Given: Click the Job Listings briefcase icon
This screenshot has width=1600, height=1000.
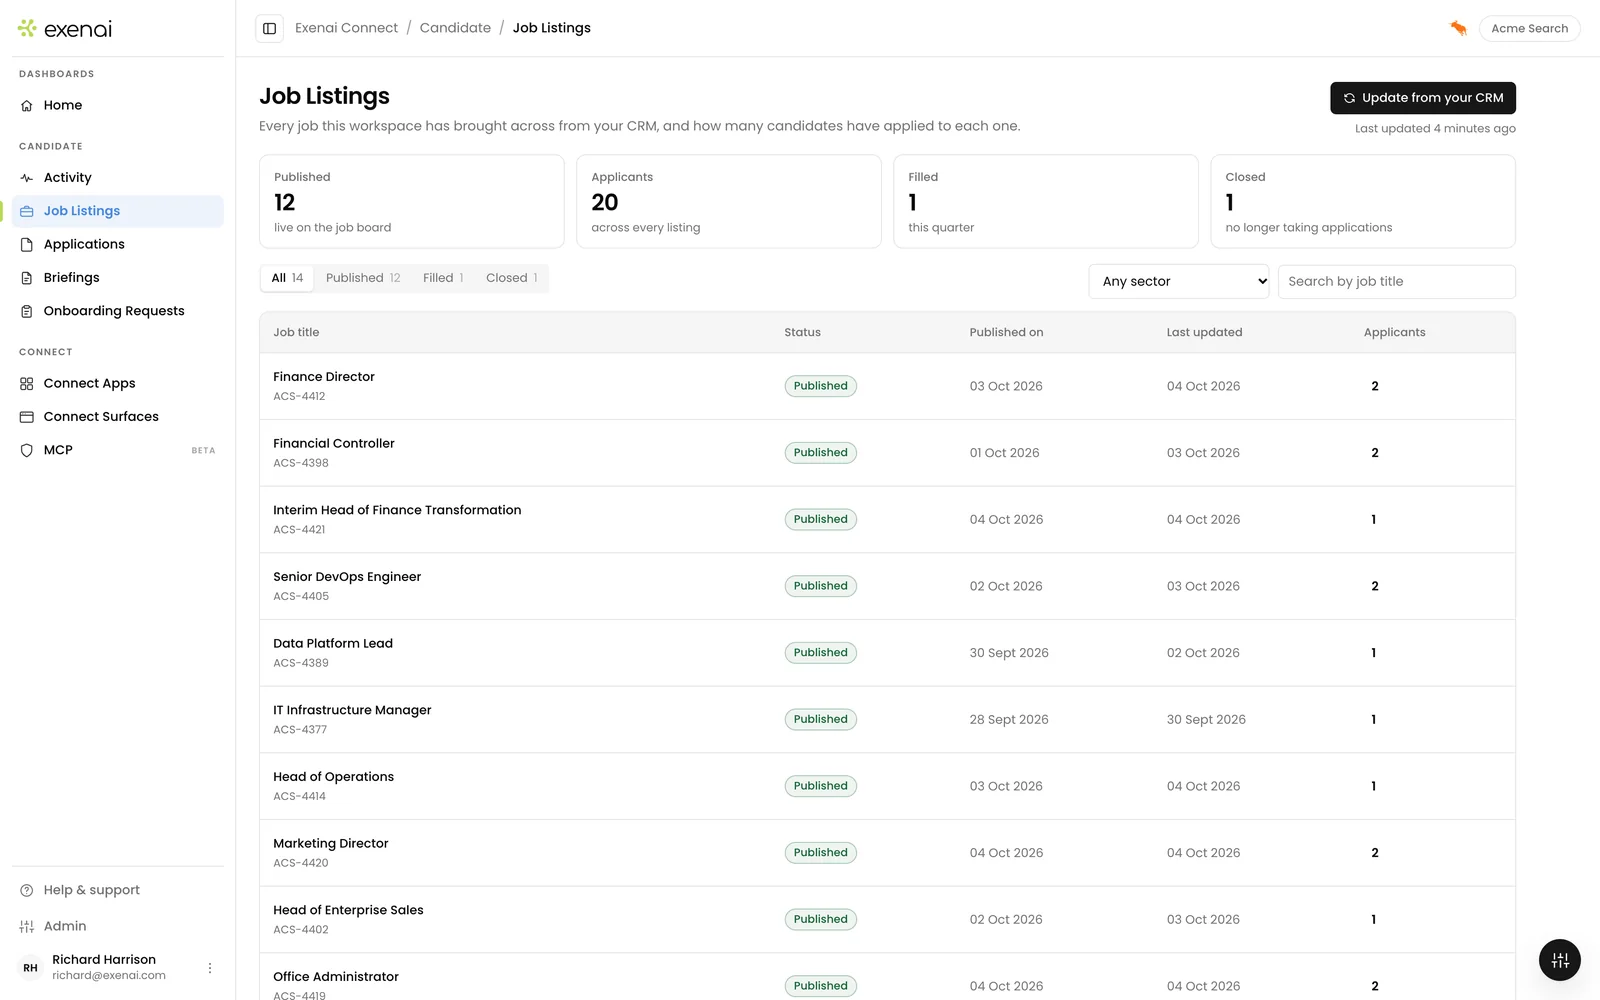Looking at the screenshot, I should tap(27, 211).
